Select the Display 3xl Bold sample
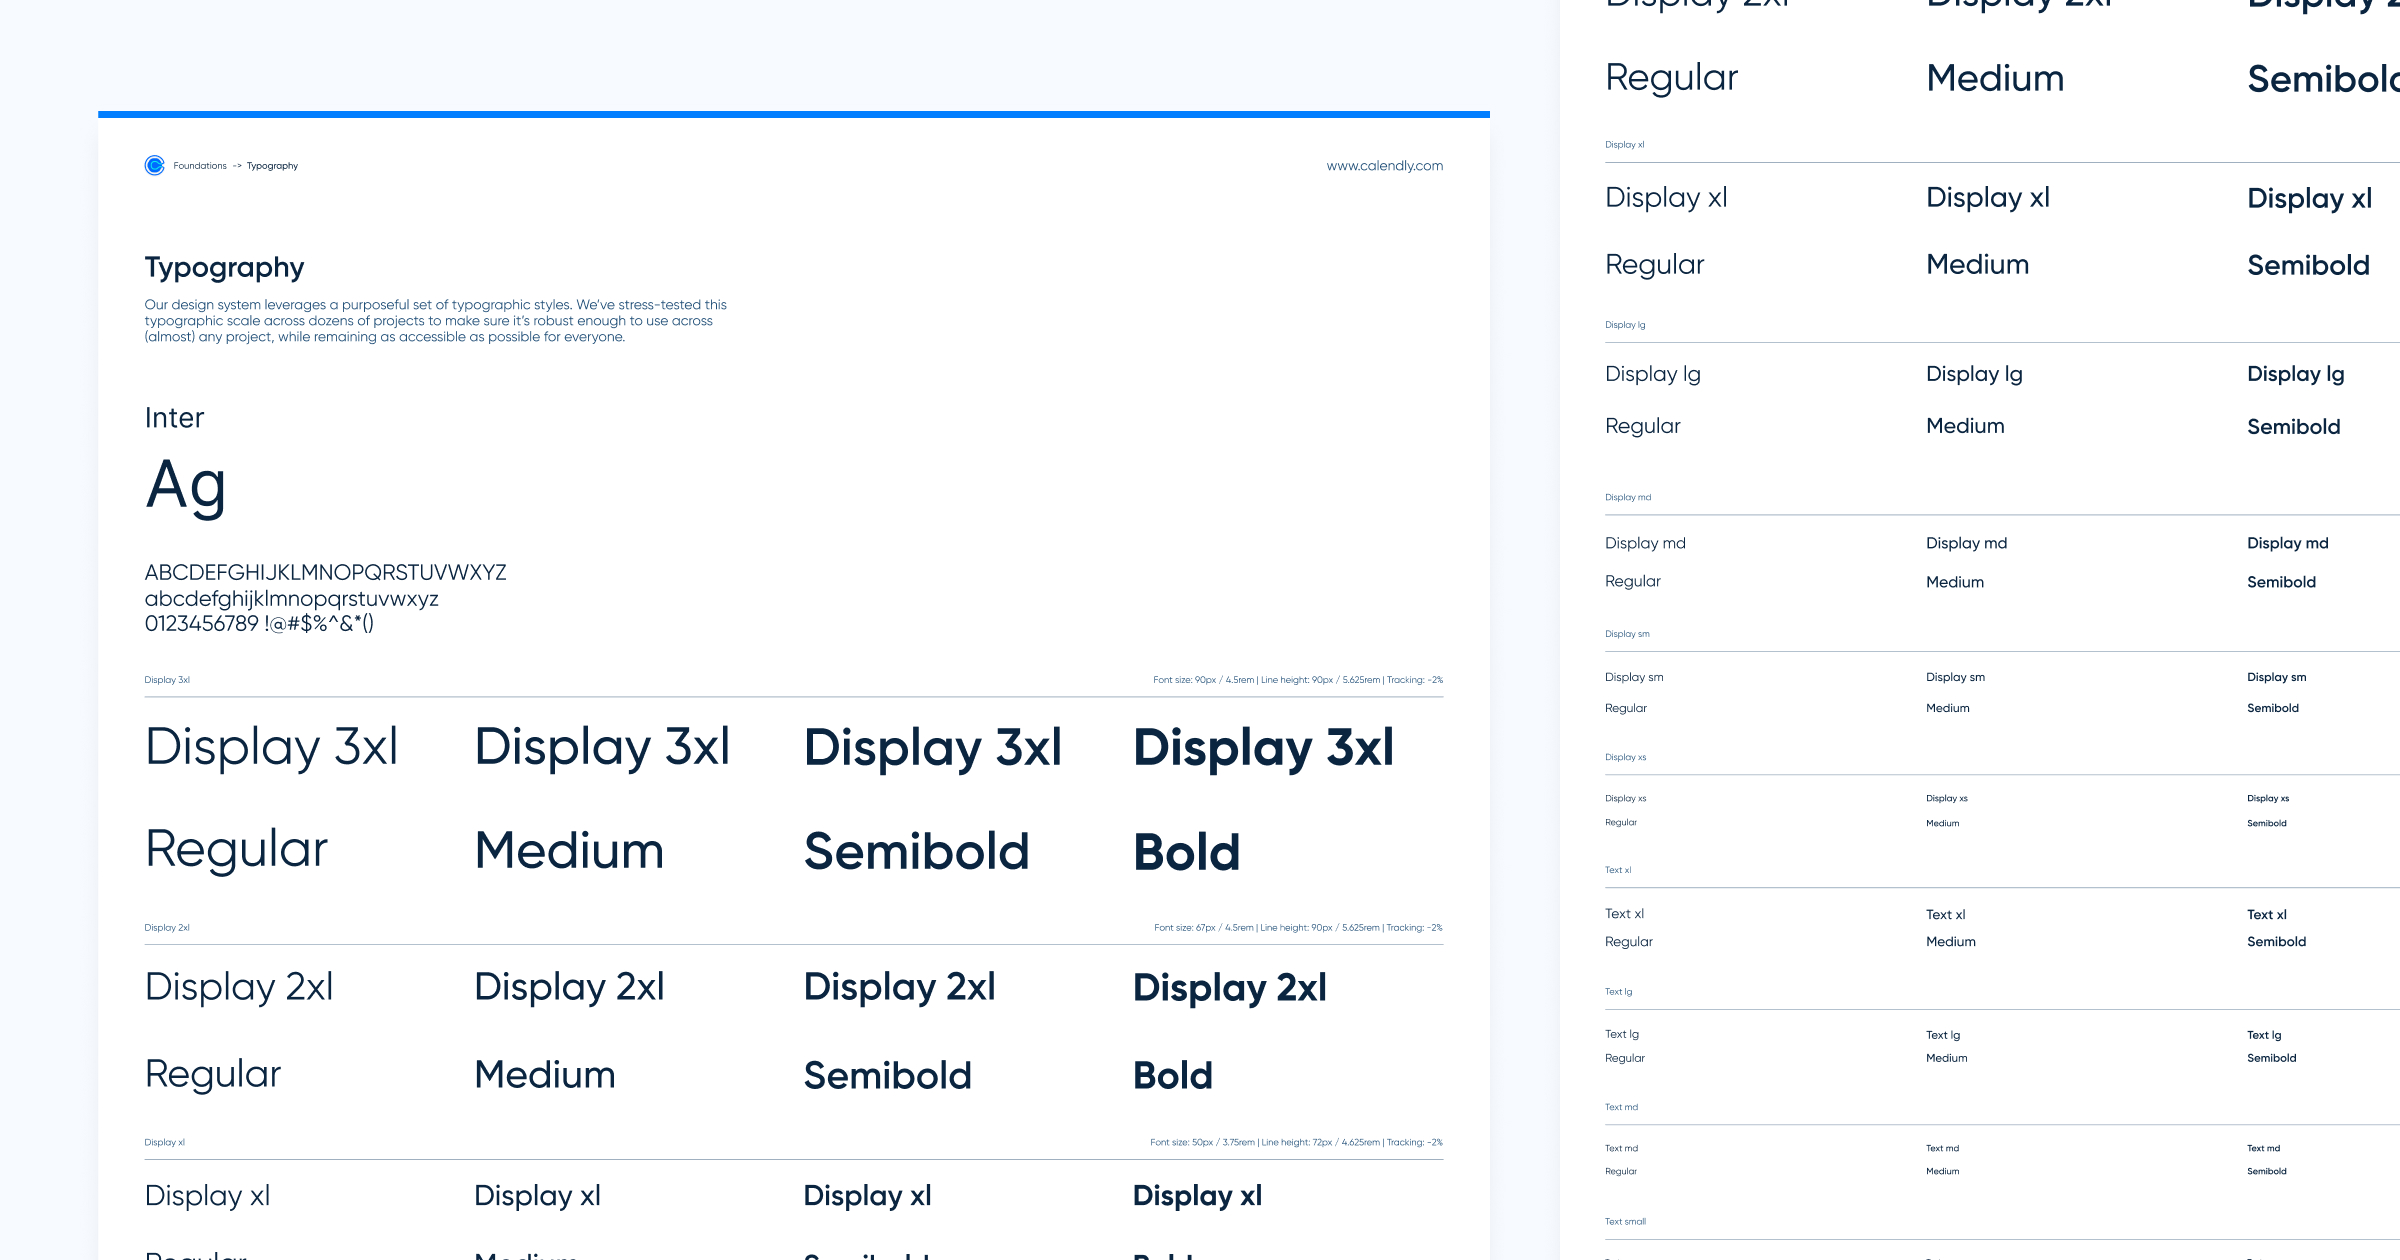The height and width of the screenshot is (1260, 2400). (x=1263, y=747)
